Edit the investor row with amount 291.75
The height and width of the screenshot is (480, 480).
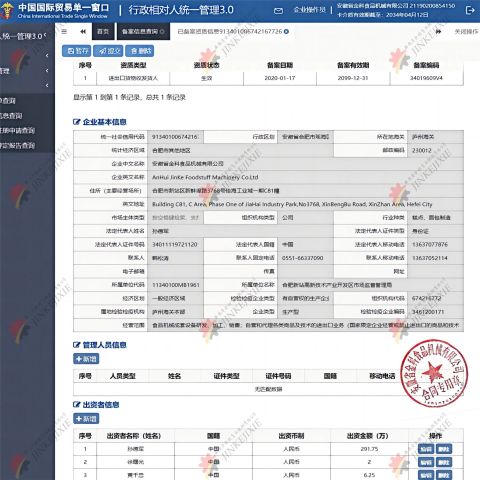tap(426, 449)
